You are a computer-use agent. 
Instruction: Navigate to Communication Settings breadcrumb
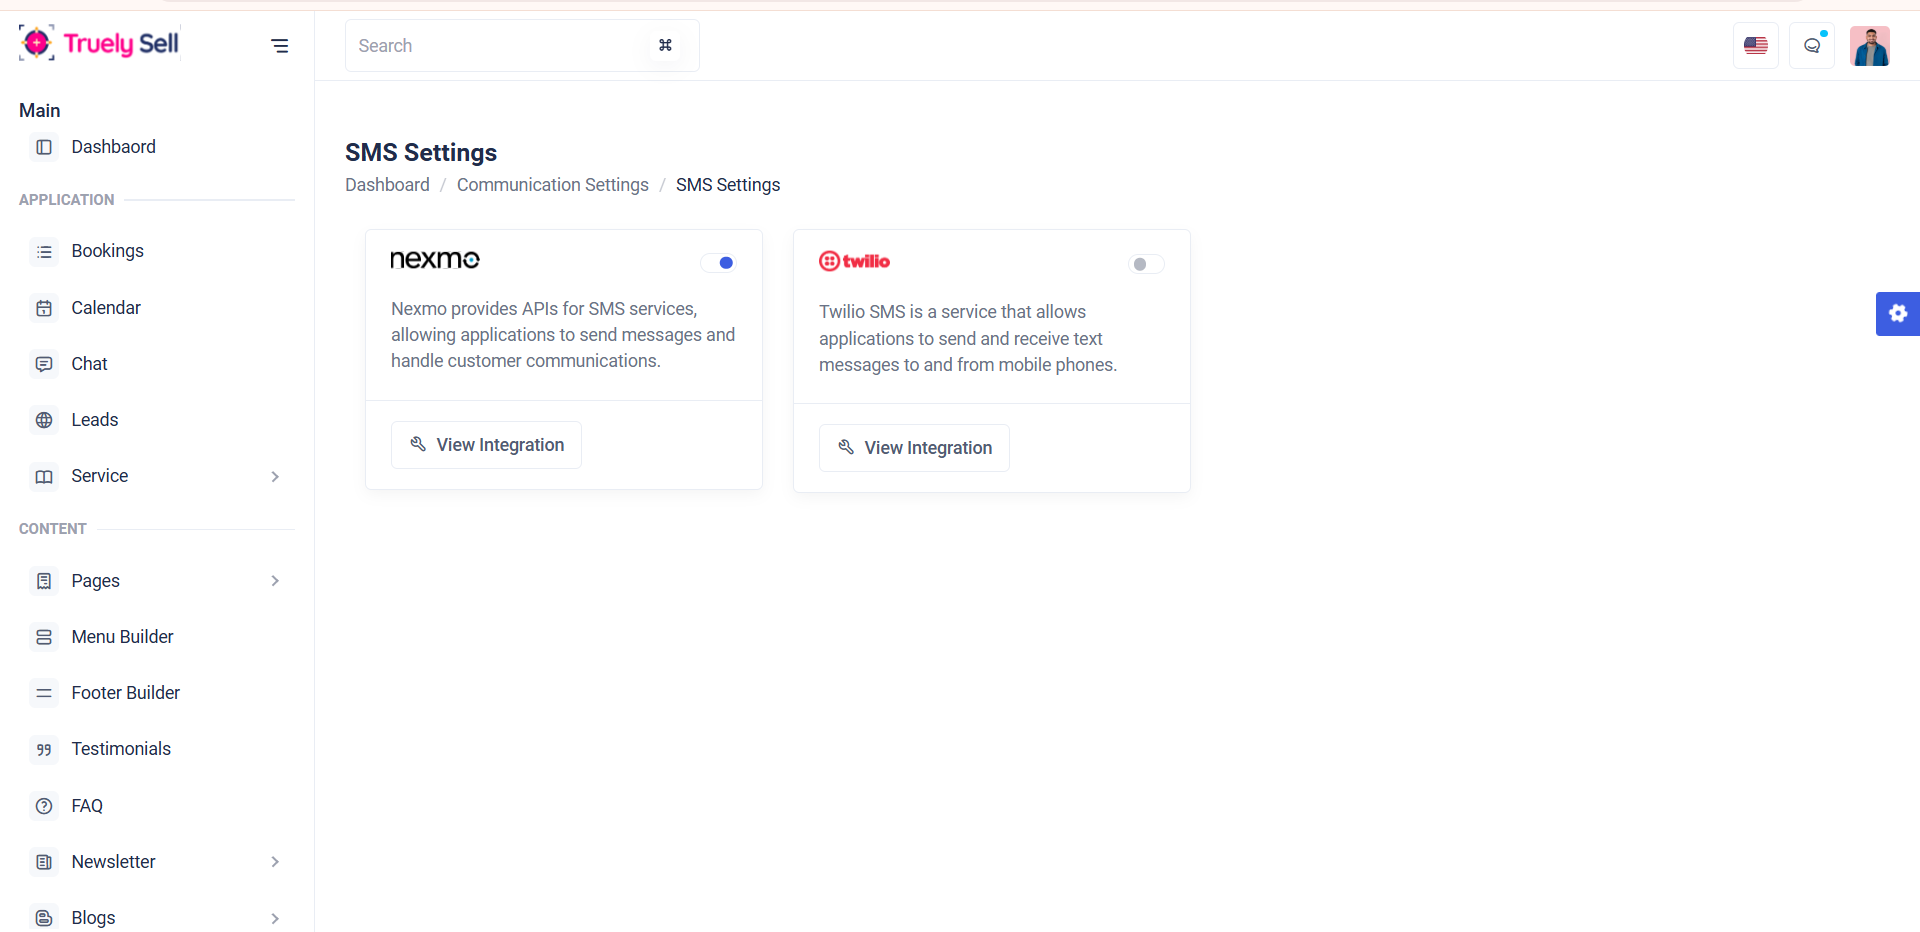(x=552, y=185)
